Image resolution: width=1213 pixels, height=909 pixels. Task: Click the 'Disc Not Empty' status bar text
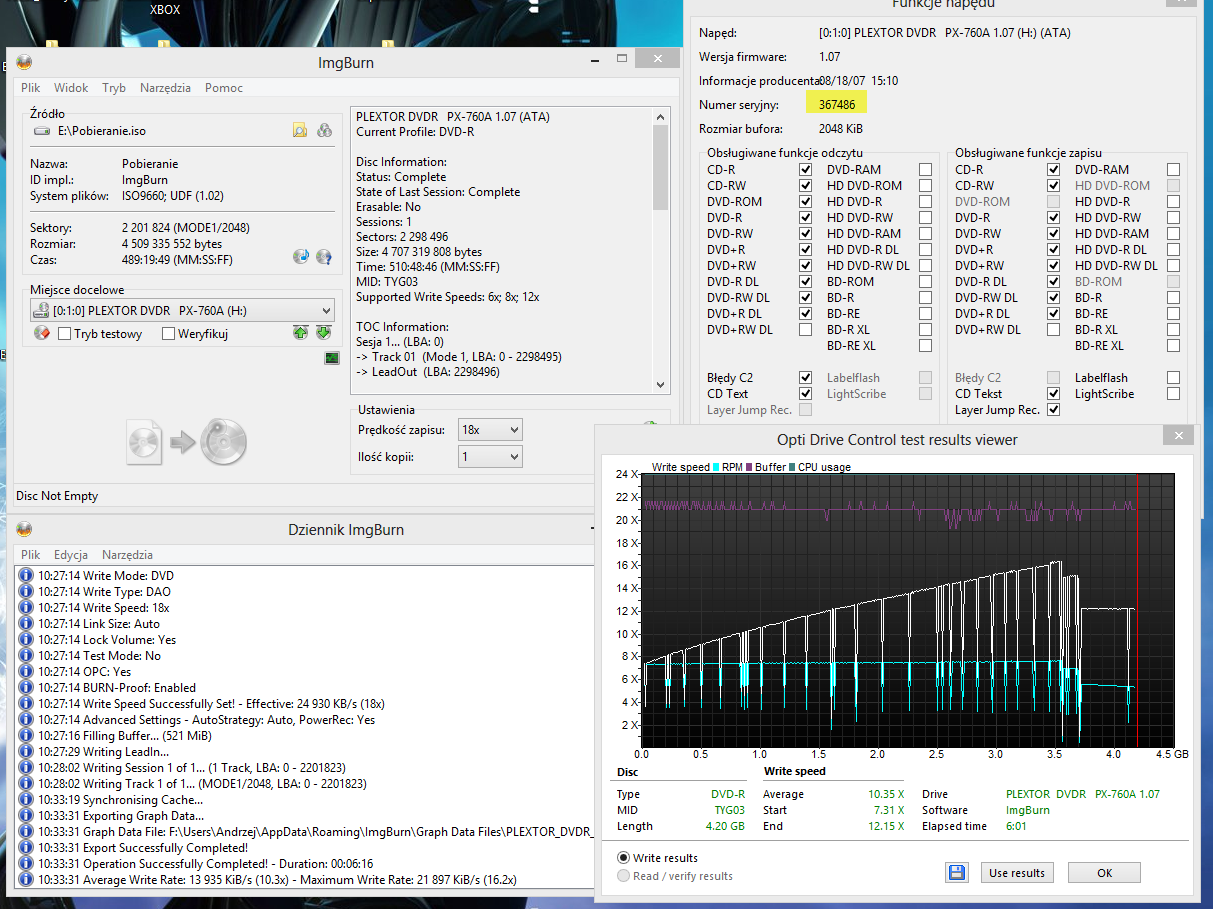click(x=57, y=496)
